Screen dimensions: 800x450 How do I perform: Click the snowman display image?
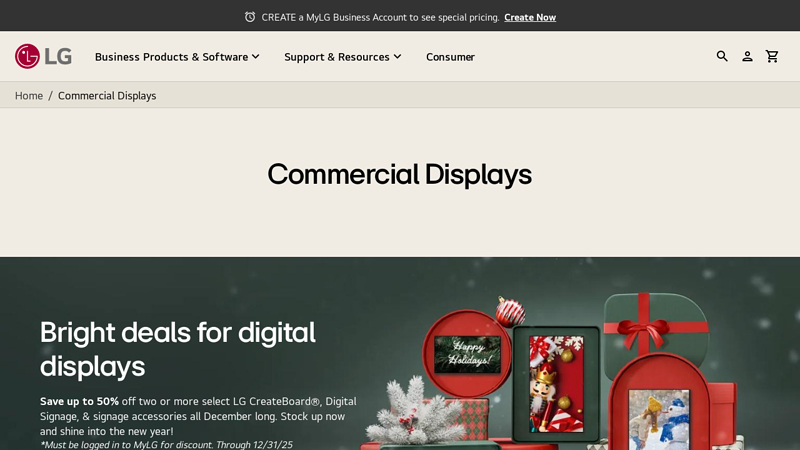click(x=659, y=420)
